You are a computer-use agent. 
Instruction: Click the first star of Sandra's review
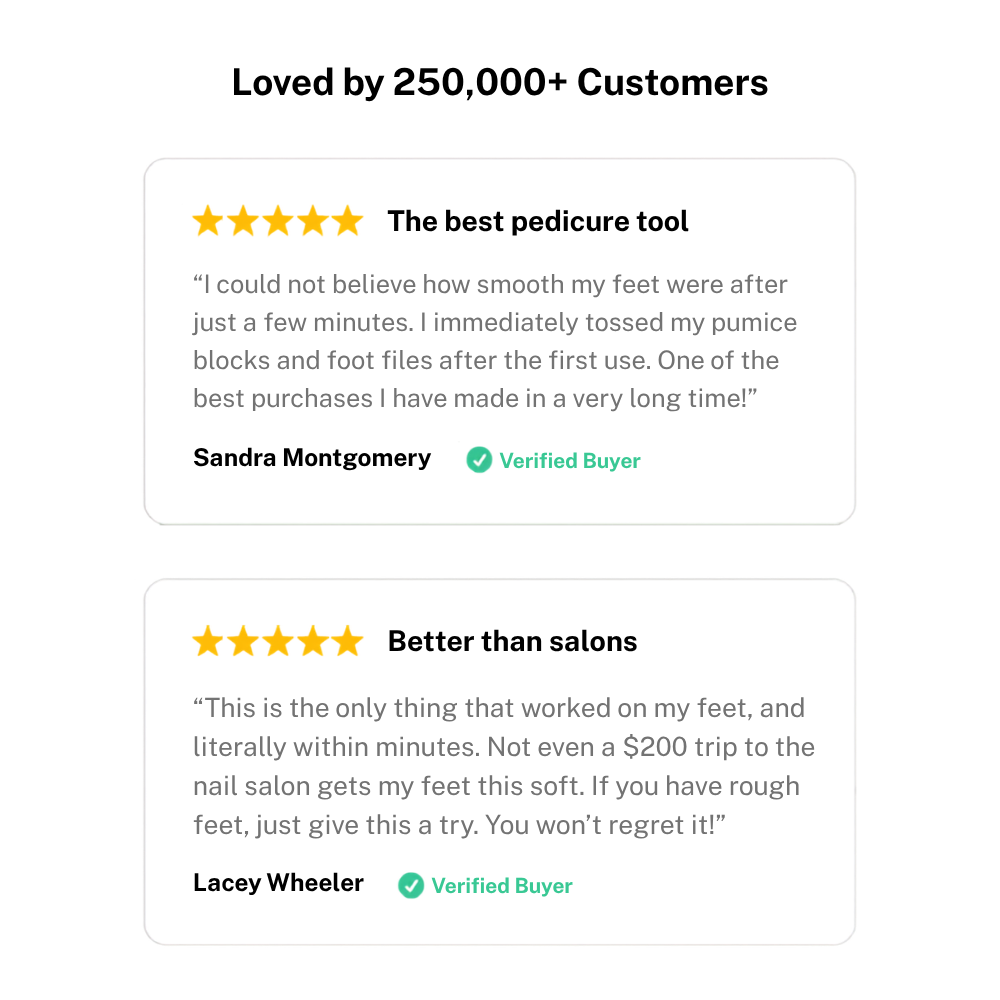click(x=209, y=221)
